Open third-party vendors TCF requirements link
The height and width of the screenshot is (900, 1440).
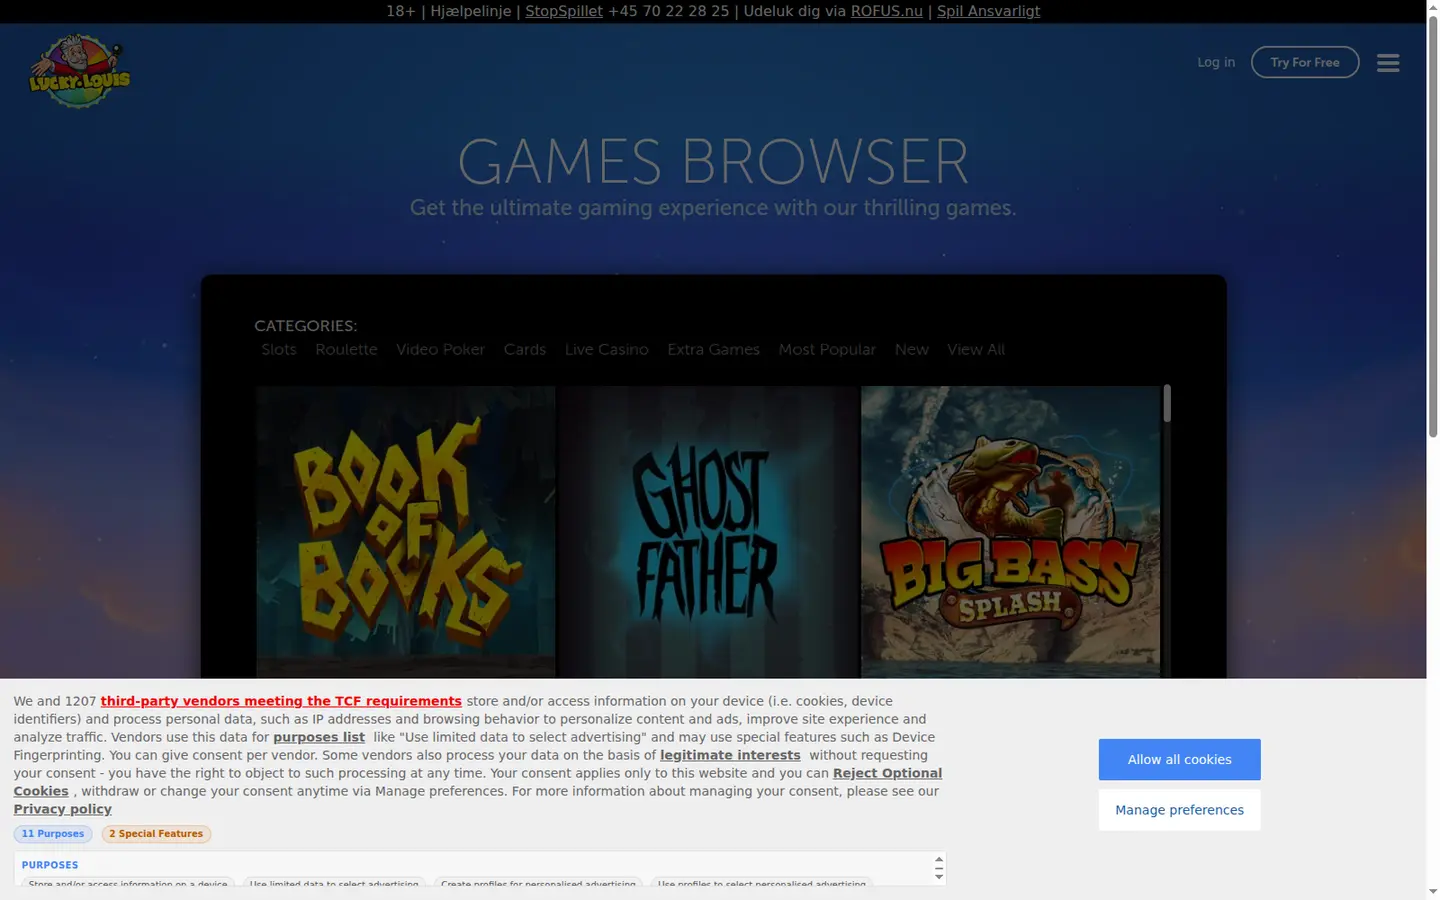click(281, 701)
